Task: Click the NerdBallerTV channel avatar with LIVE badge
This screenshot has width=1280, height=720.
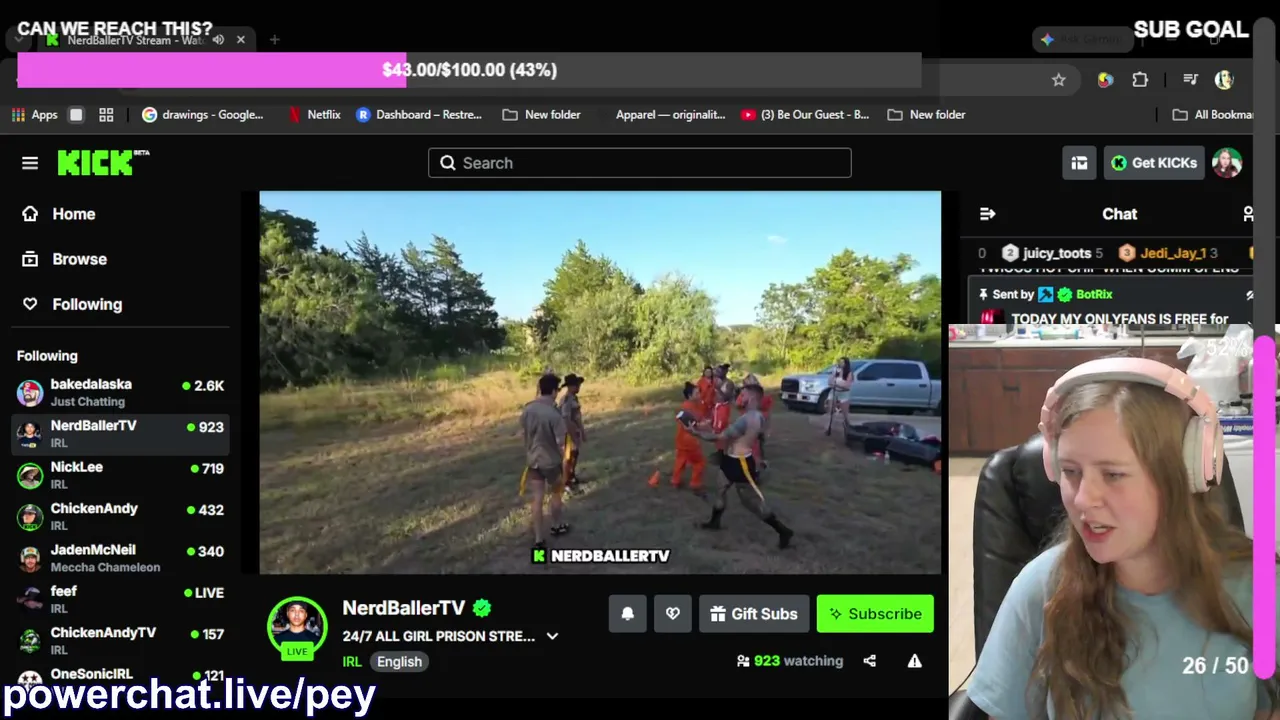Action: (297, 628)
